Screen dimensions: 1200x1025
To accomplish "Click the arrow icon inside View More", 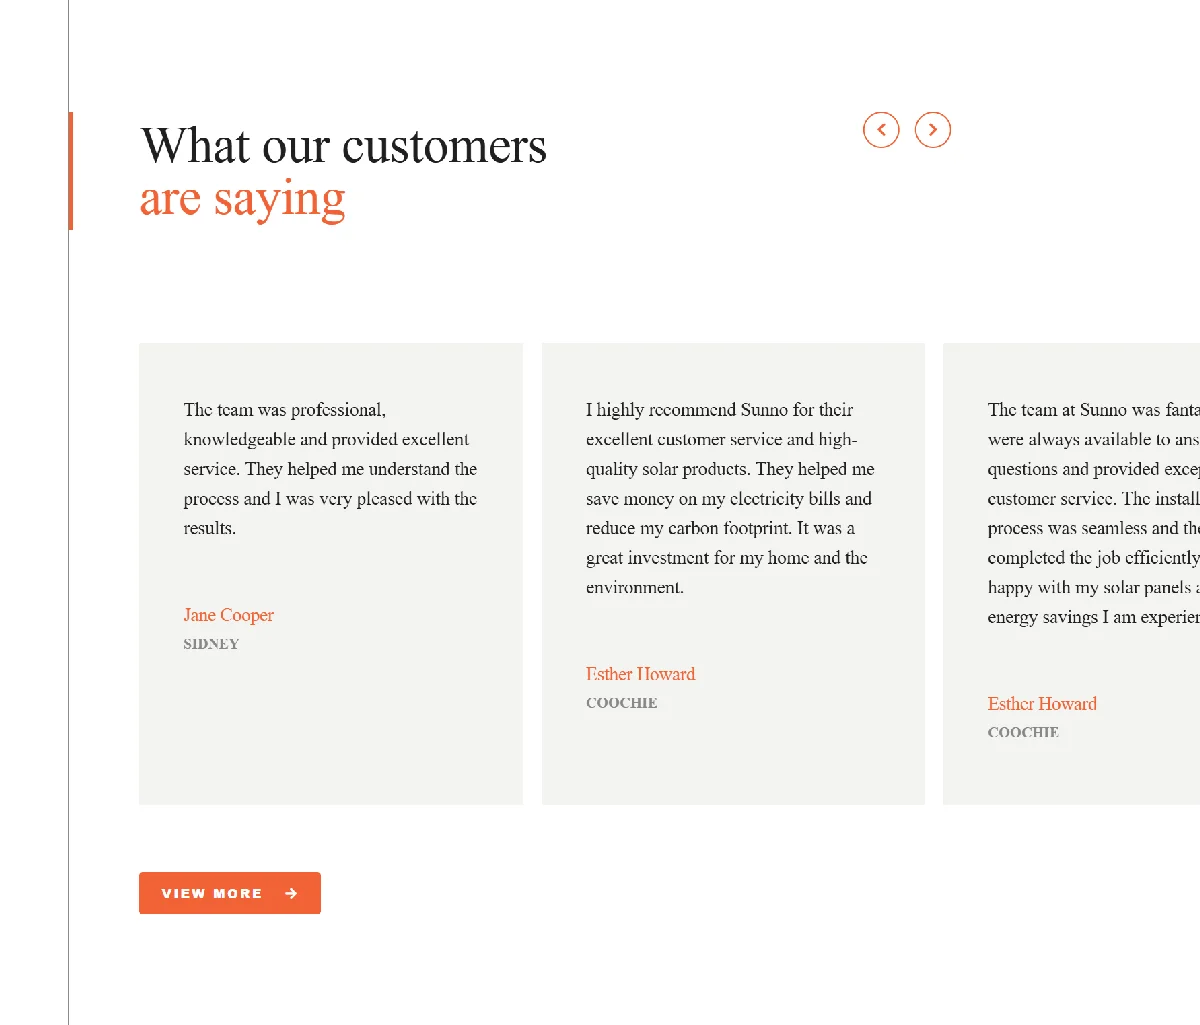I will click(x=291, y=893).
